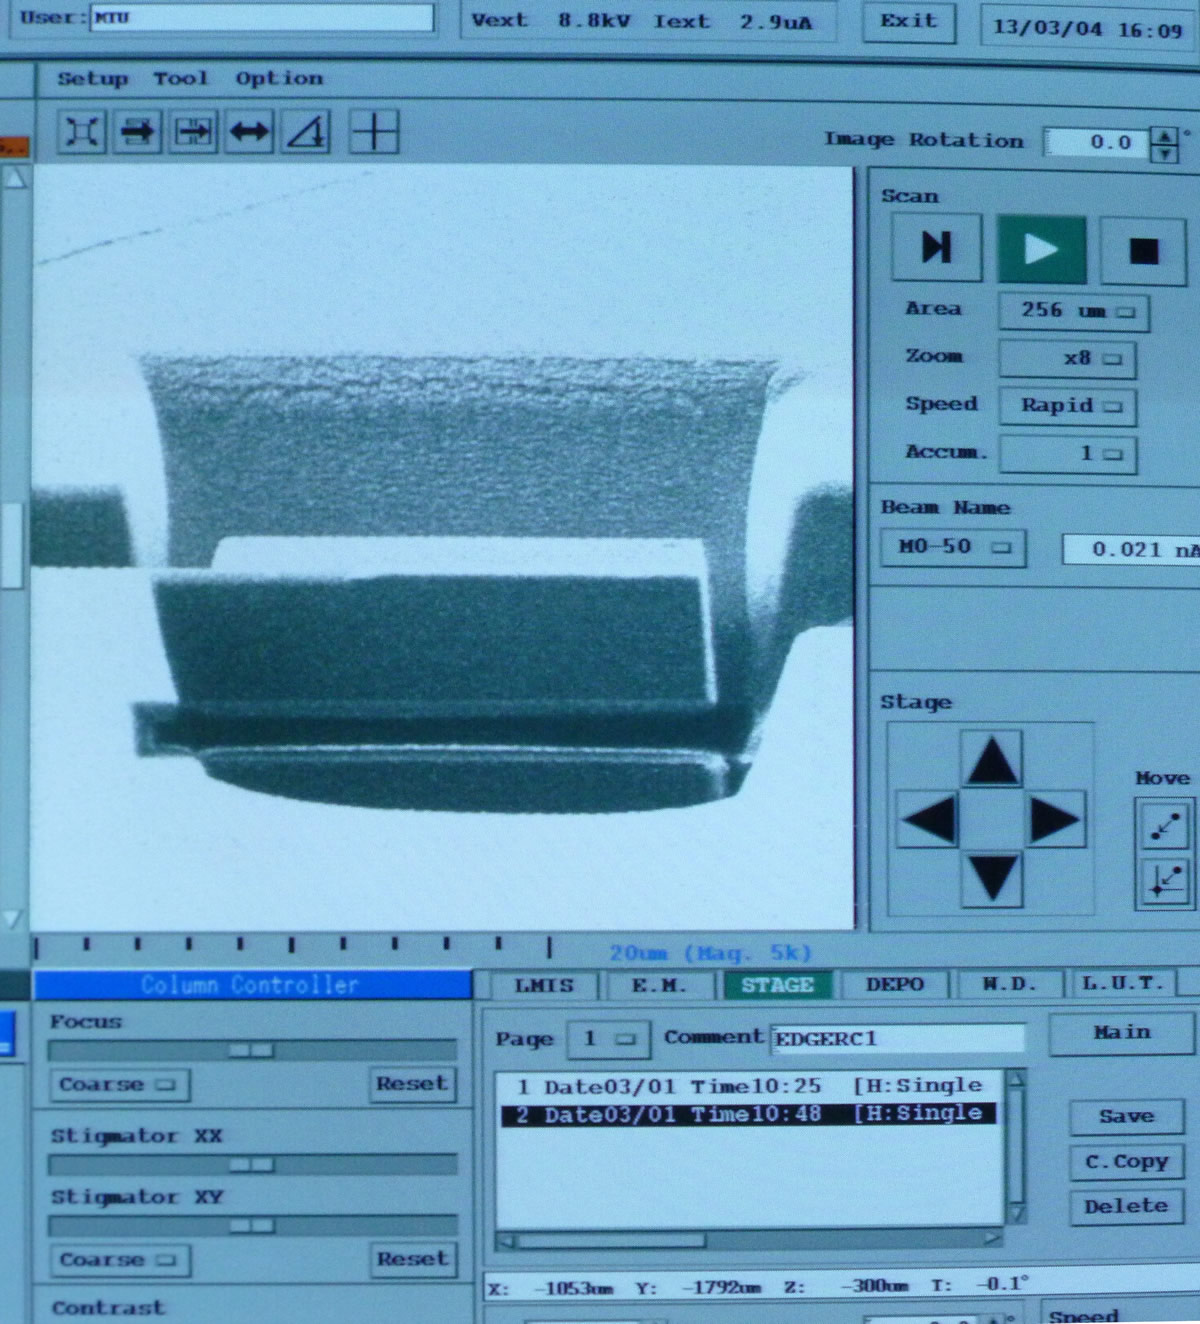
Task: Click the single-step scan button
Action: 937,247
